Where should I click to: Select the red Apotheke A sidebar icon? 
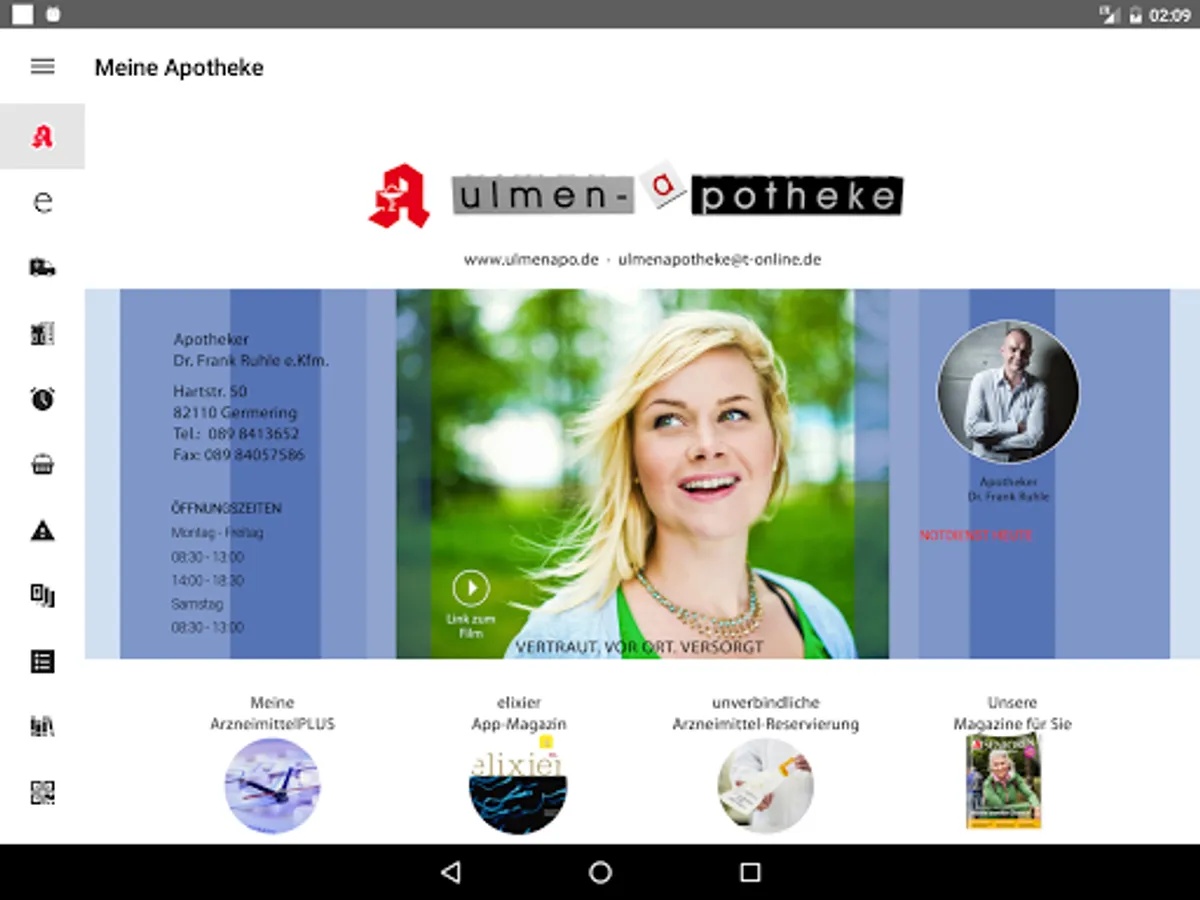pyautogui.click(x=42, y=136)
